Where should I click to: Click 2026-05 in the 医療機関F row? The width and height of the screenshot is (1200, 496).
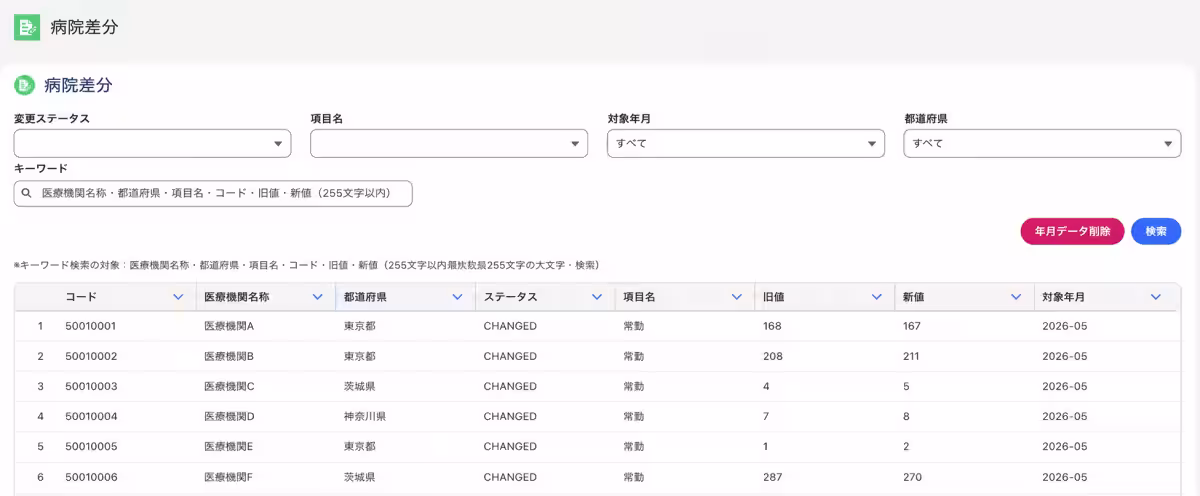click(x=1064, y=477)
